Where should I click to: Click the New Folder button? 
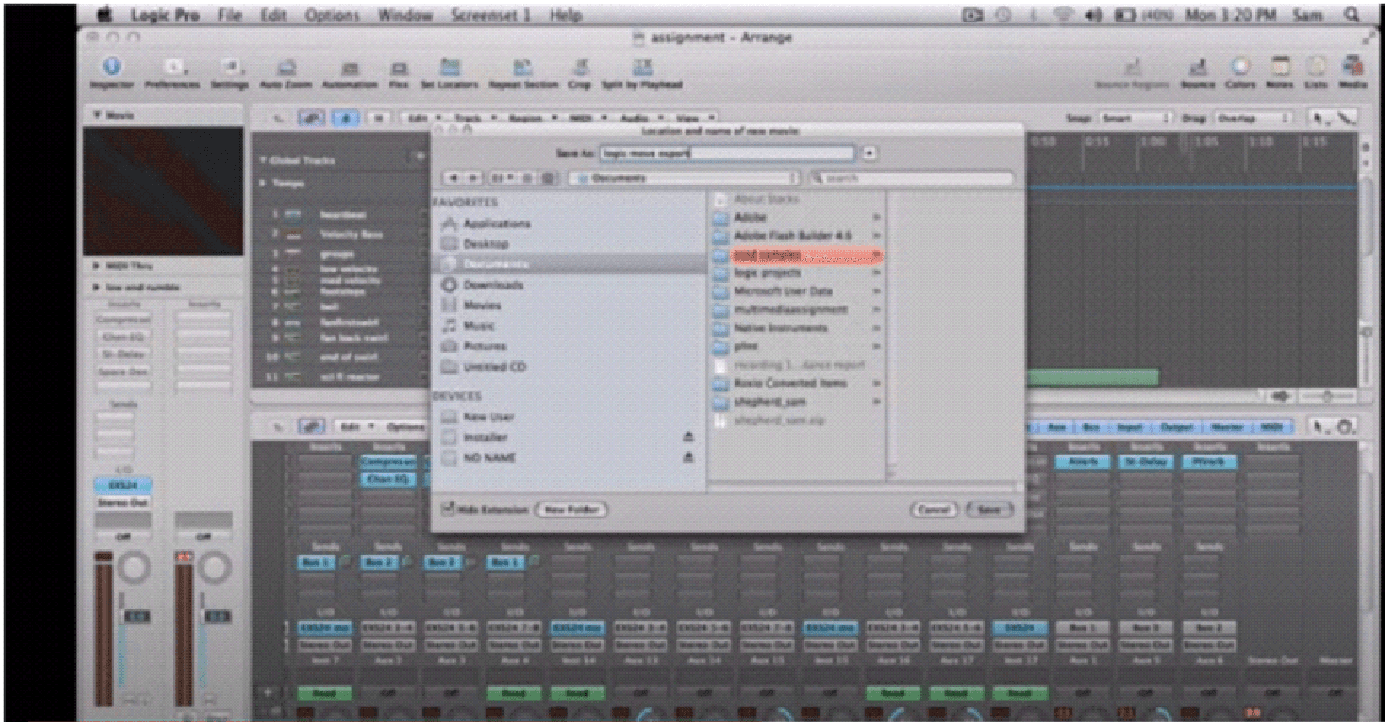571,509
